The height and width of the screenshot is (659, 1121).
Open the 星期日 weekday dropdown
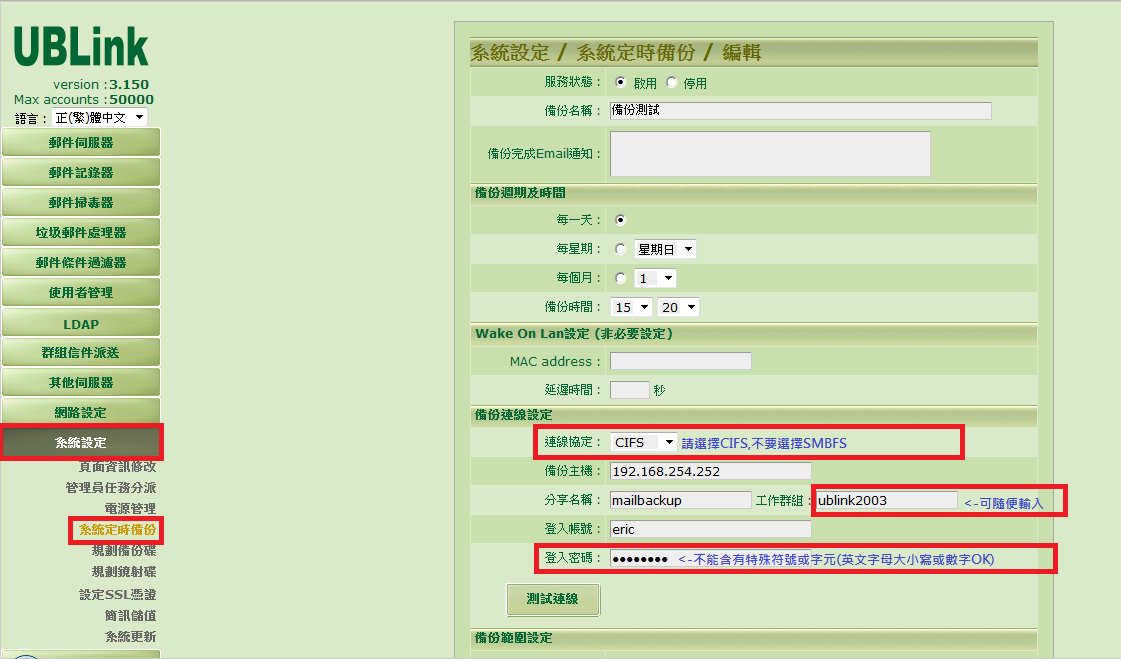[665, 248]
